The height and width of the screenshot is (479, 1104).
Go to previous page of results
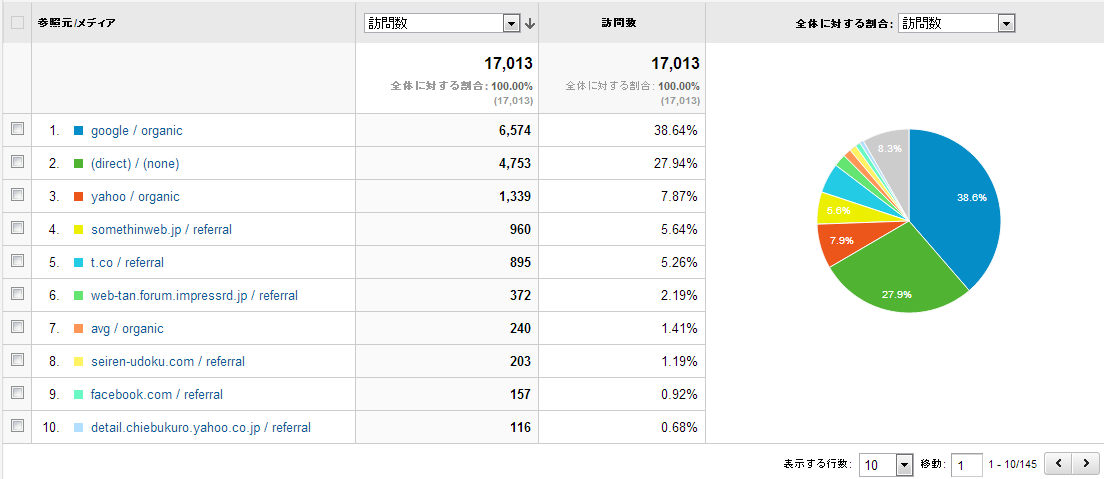(1058, 464)
